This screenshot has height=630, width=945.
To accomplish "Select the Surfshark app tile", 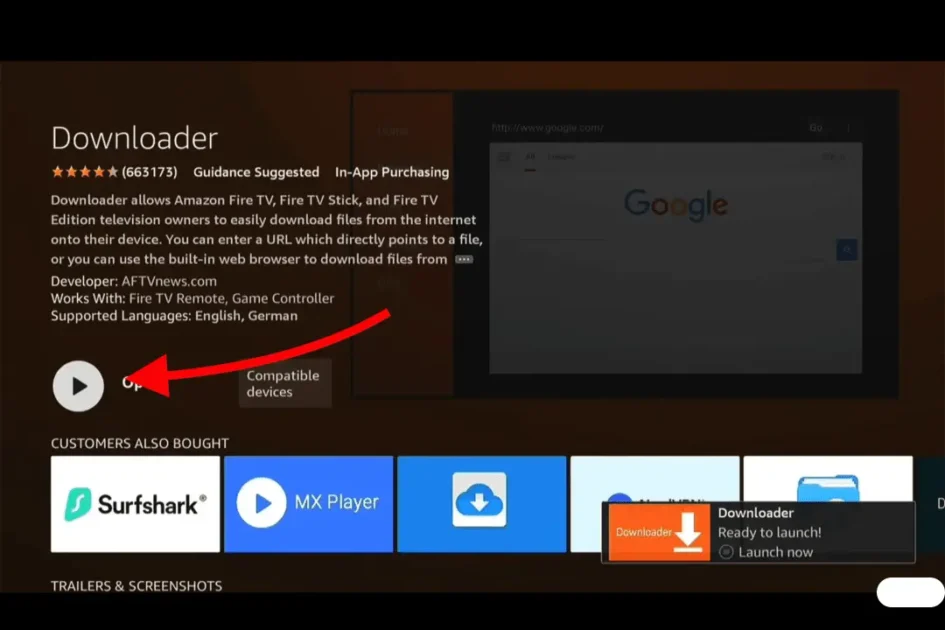I will point(135,504).
